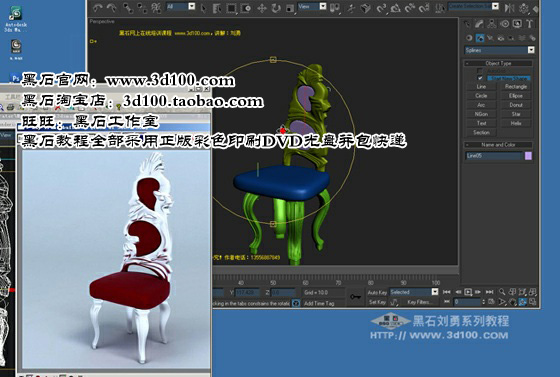This screenshot has height=377, width=560.
Task: Activate the Select and Rotate tool
Action: (276, 8)
